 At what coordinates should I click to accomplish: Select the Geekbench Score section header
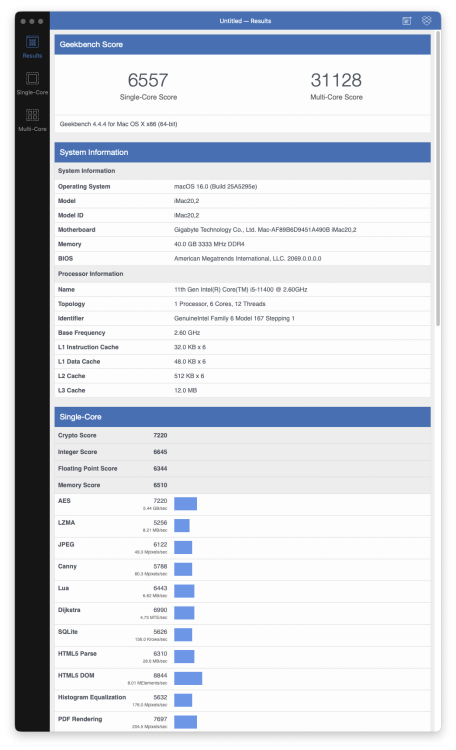click(243, 44)
